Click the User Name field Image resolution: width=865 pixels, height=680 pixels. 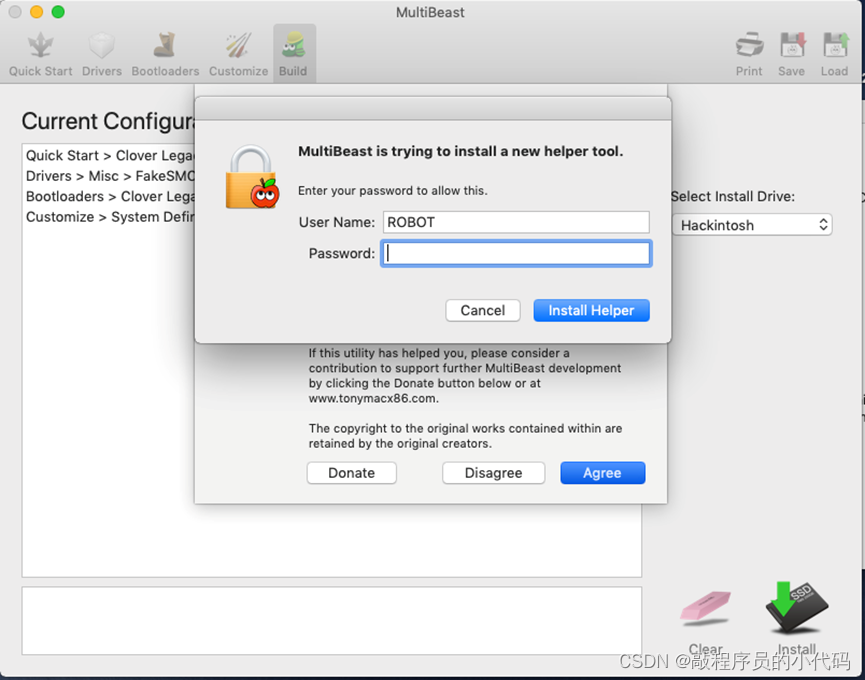click(x=516, y=222)
